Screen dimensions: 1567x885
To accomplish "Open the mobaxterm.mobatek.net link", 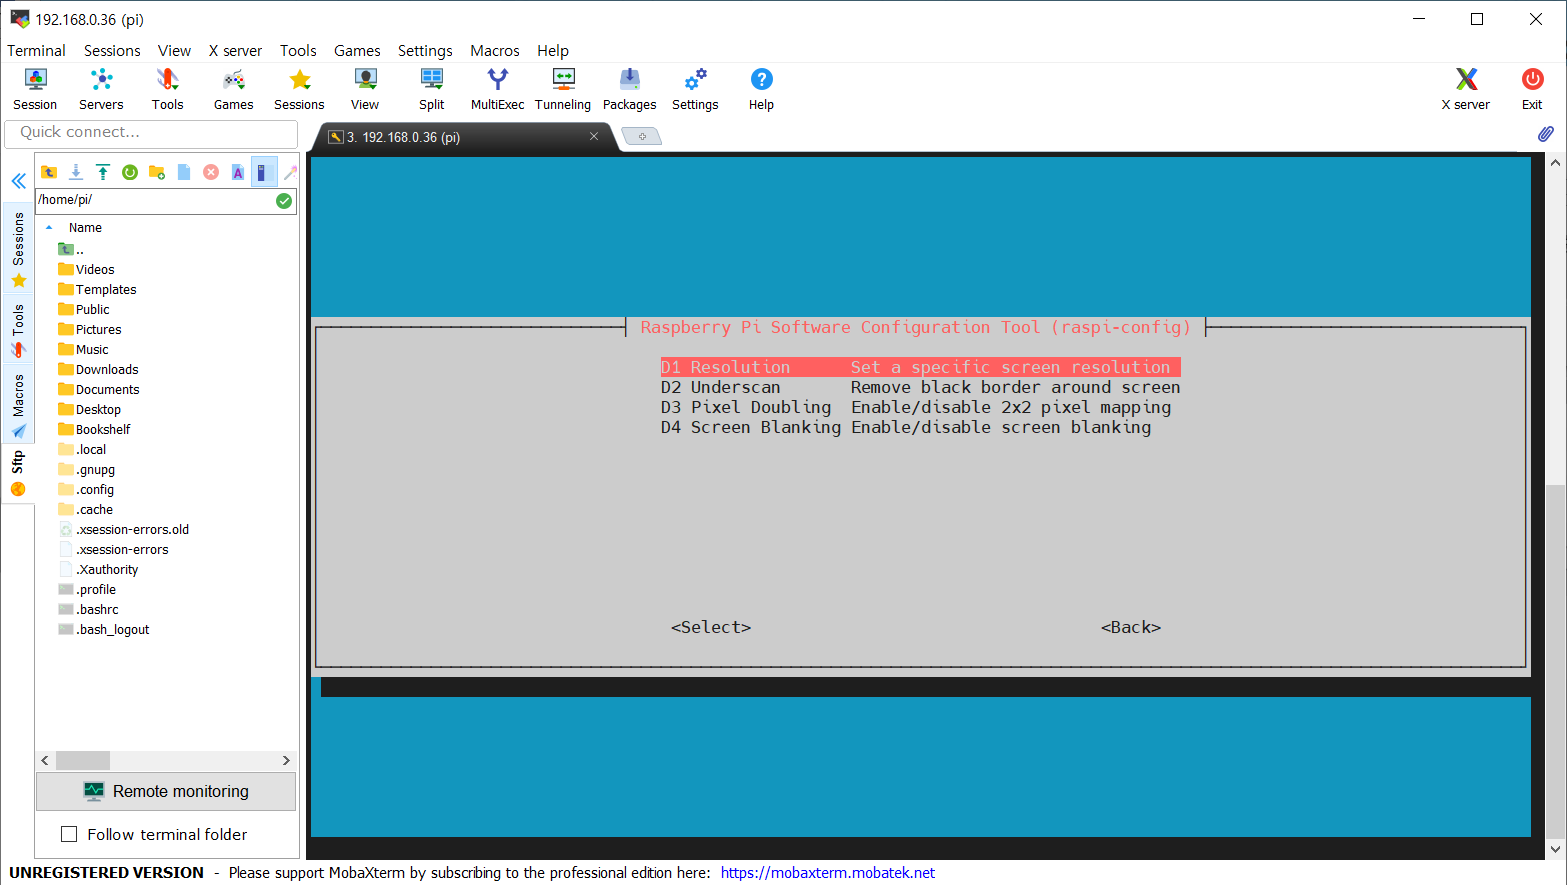I will 828,873.
